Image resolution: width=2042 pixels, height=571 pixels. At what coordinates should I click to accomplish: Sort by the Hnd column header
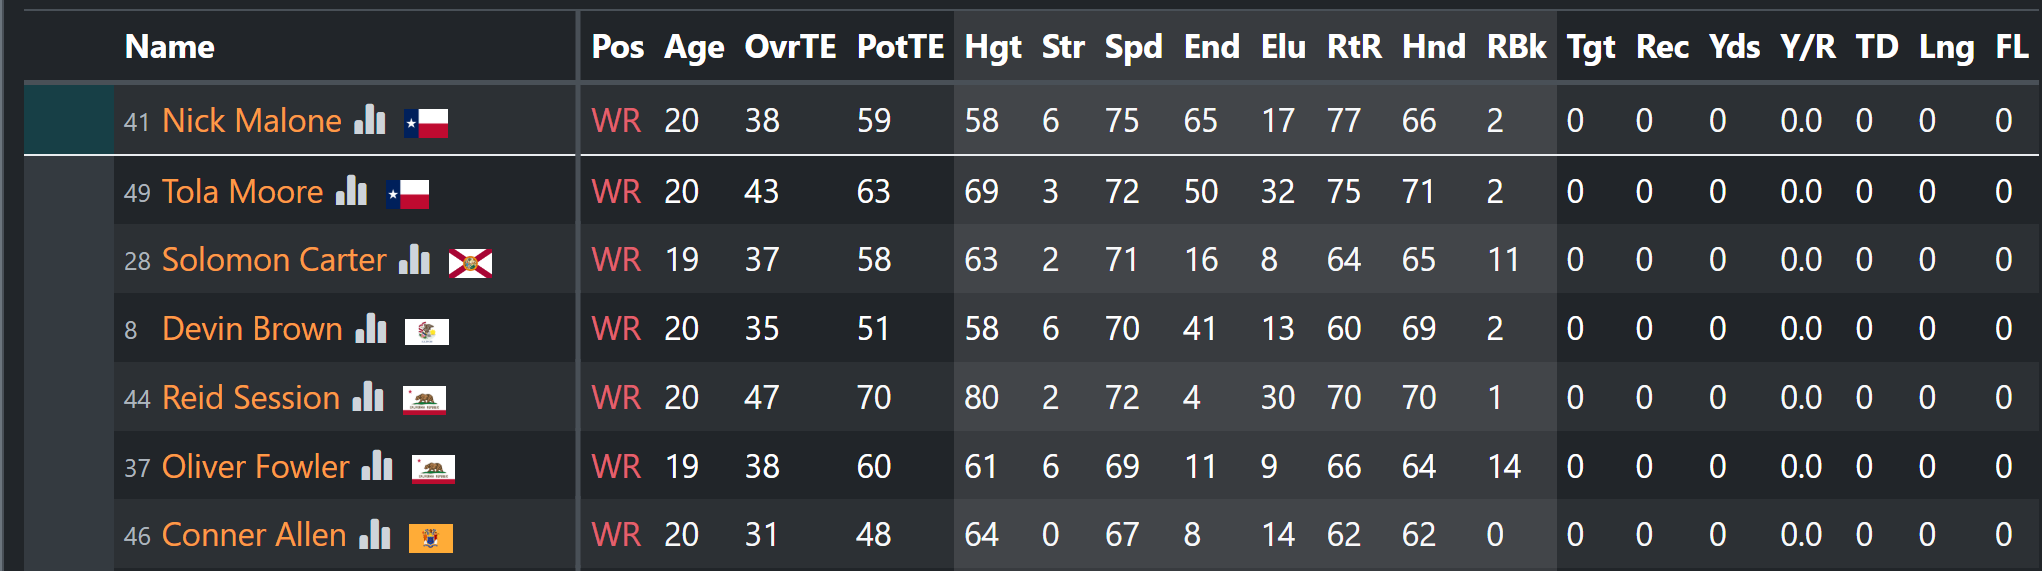point(1433,47)
